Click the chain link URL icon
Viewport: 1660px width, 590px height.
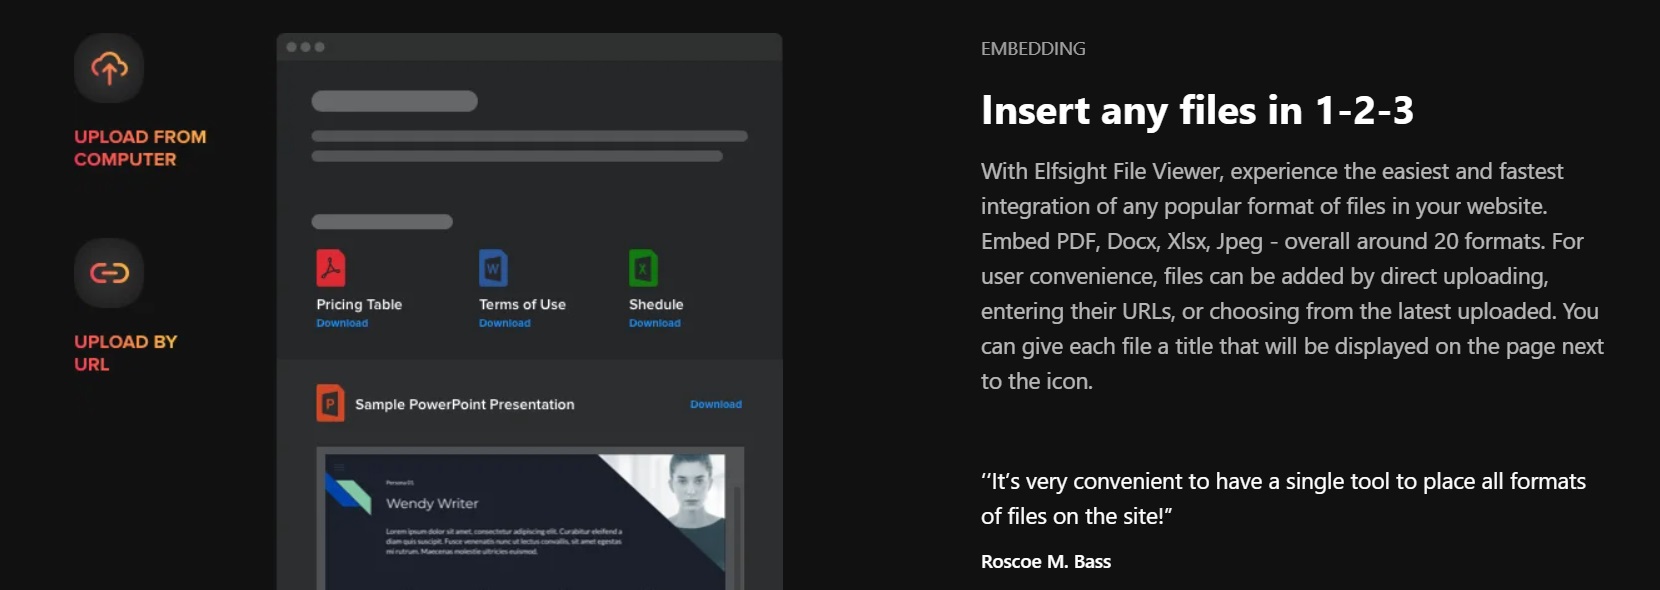pyautogui.click(x=109, y=273)
